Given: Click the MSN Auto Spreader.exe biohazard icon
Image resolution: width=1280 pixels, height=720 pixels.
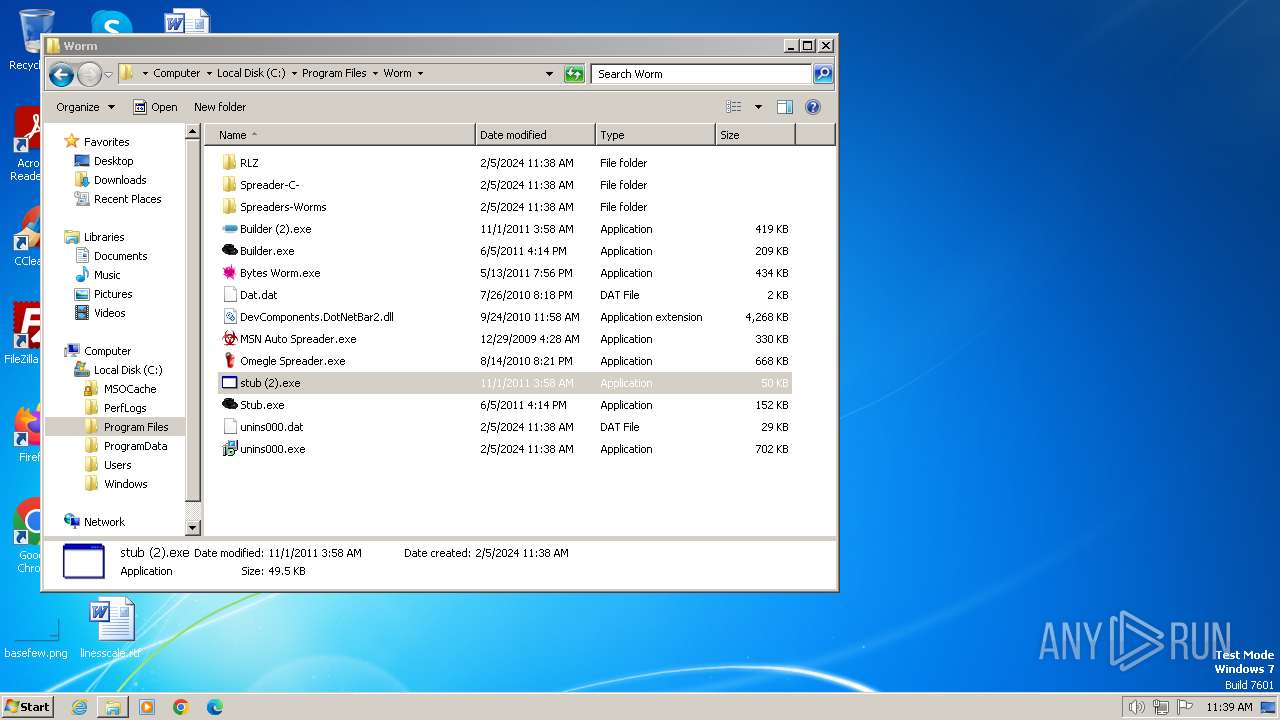Looking at the screenshot, I should tap(229, 339).
